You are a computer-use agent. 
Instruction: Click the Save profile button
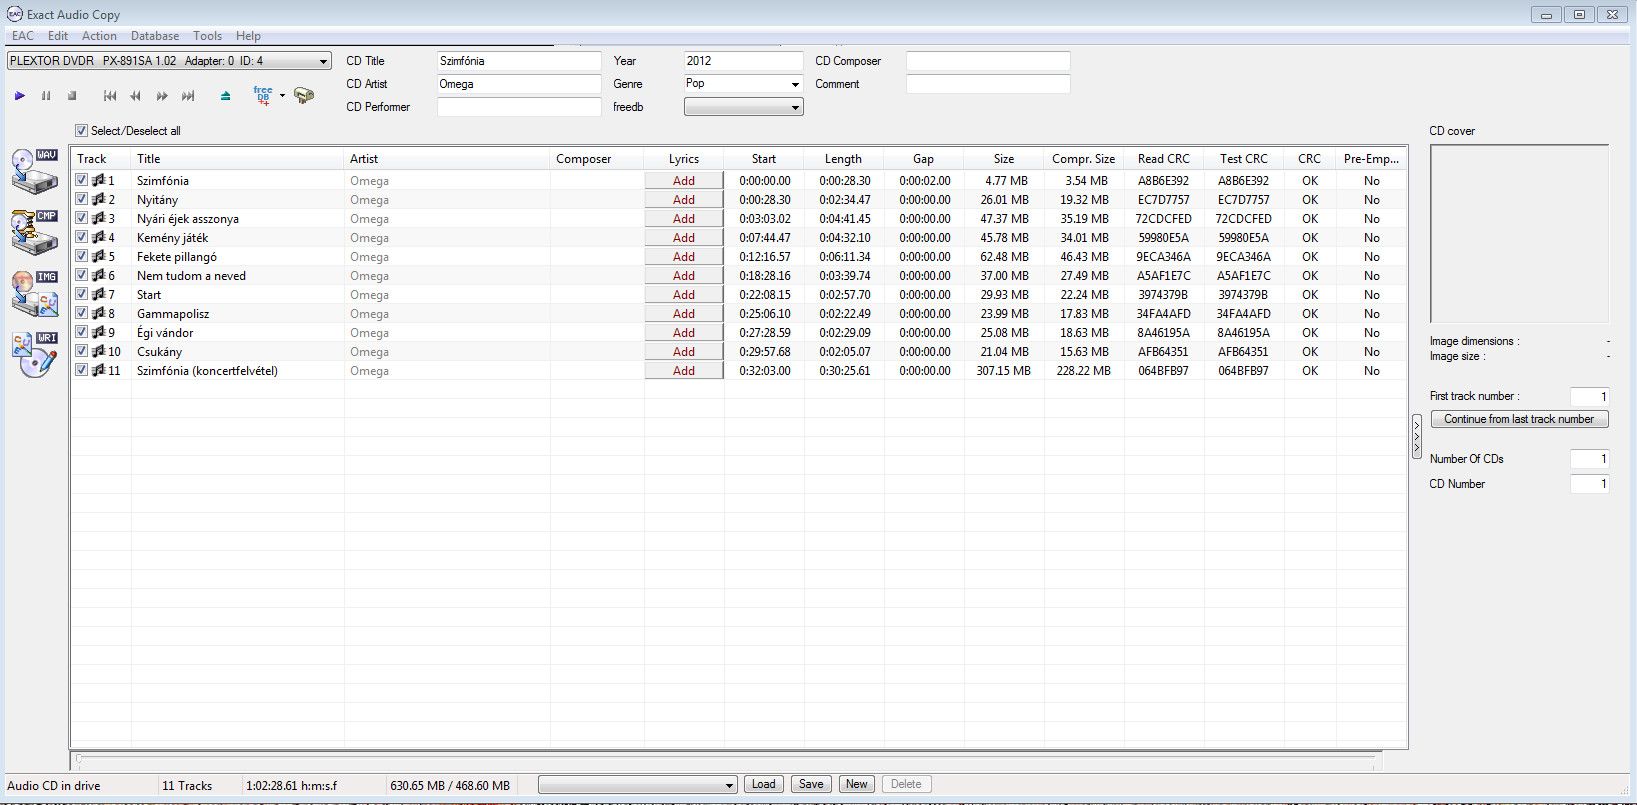[x=811, y=784]
